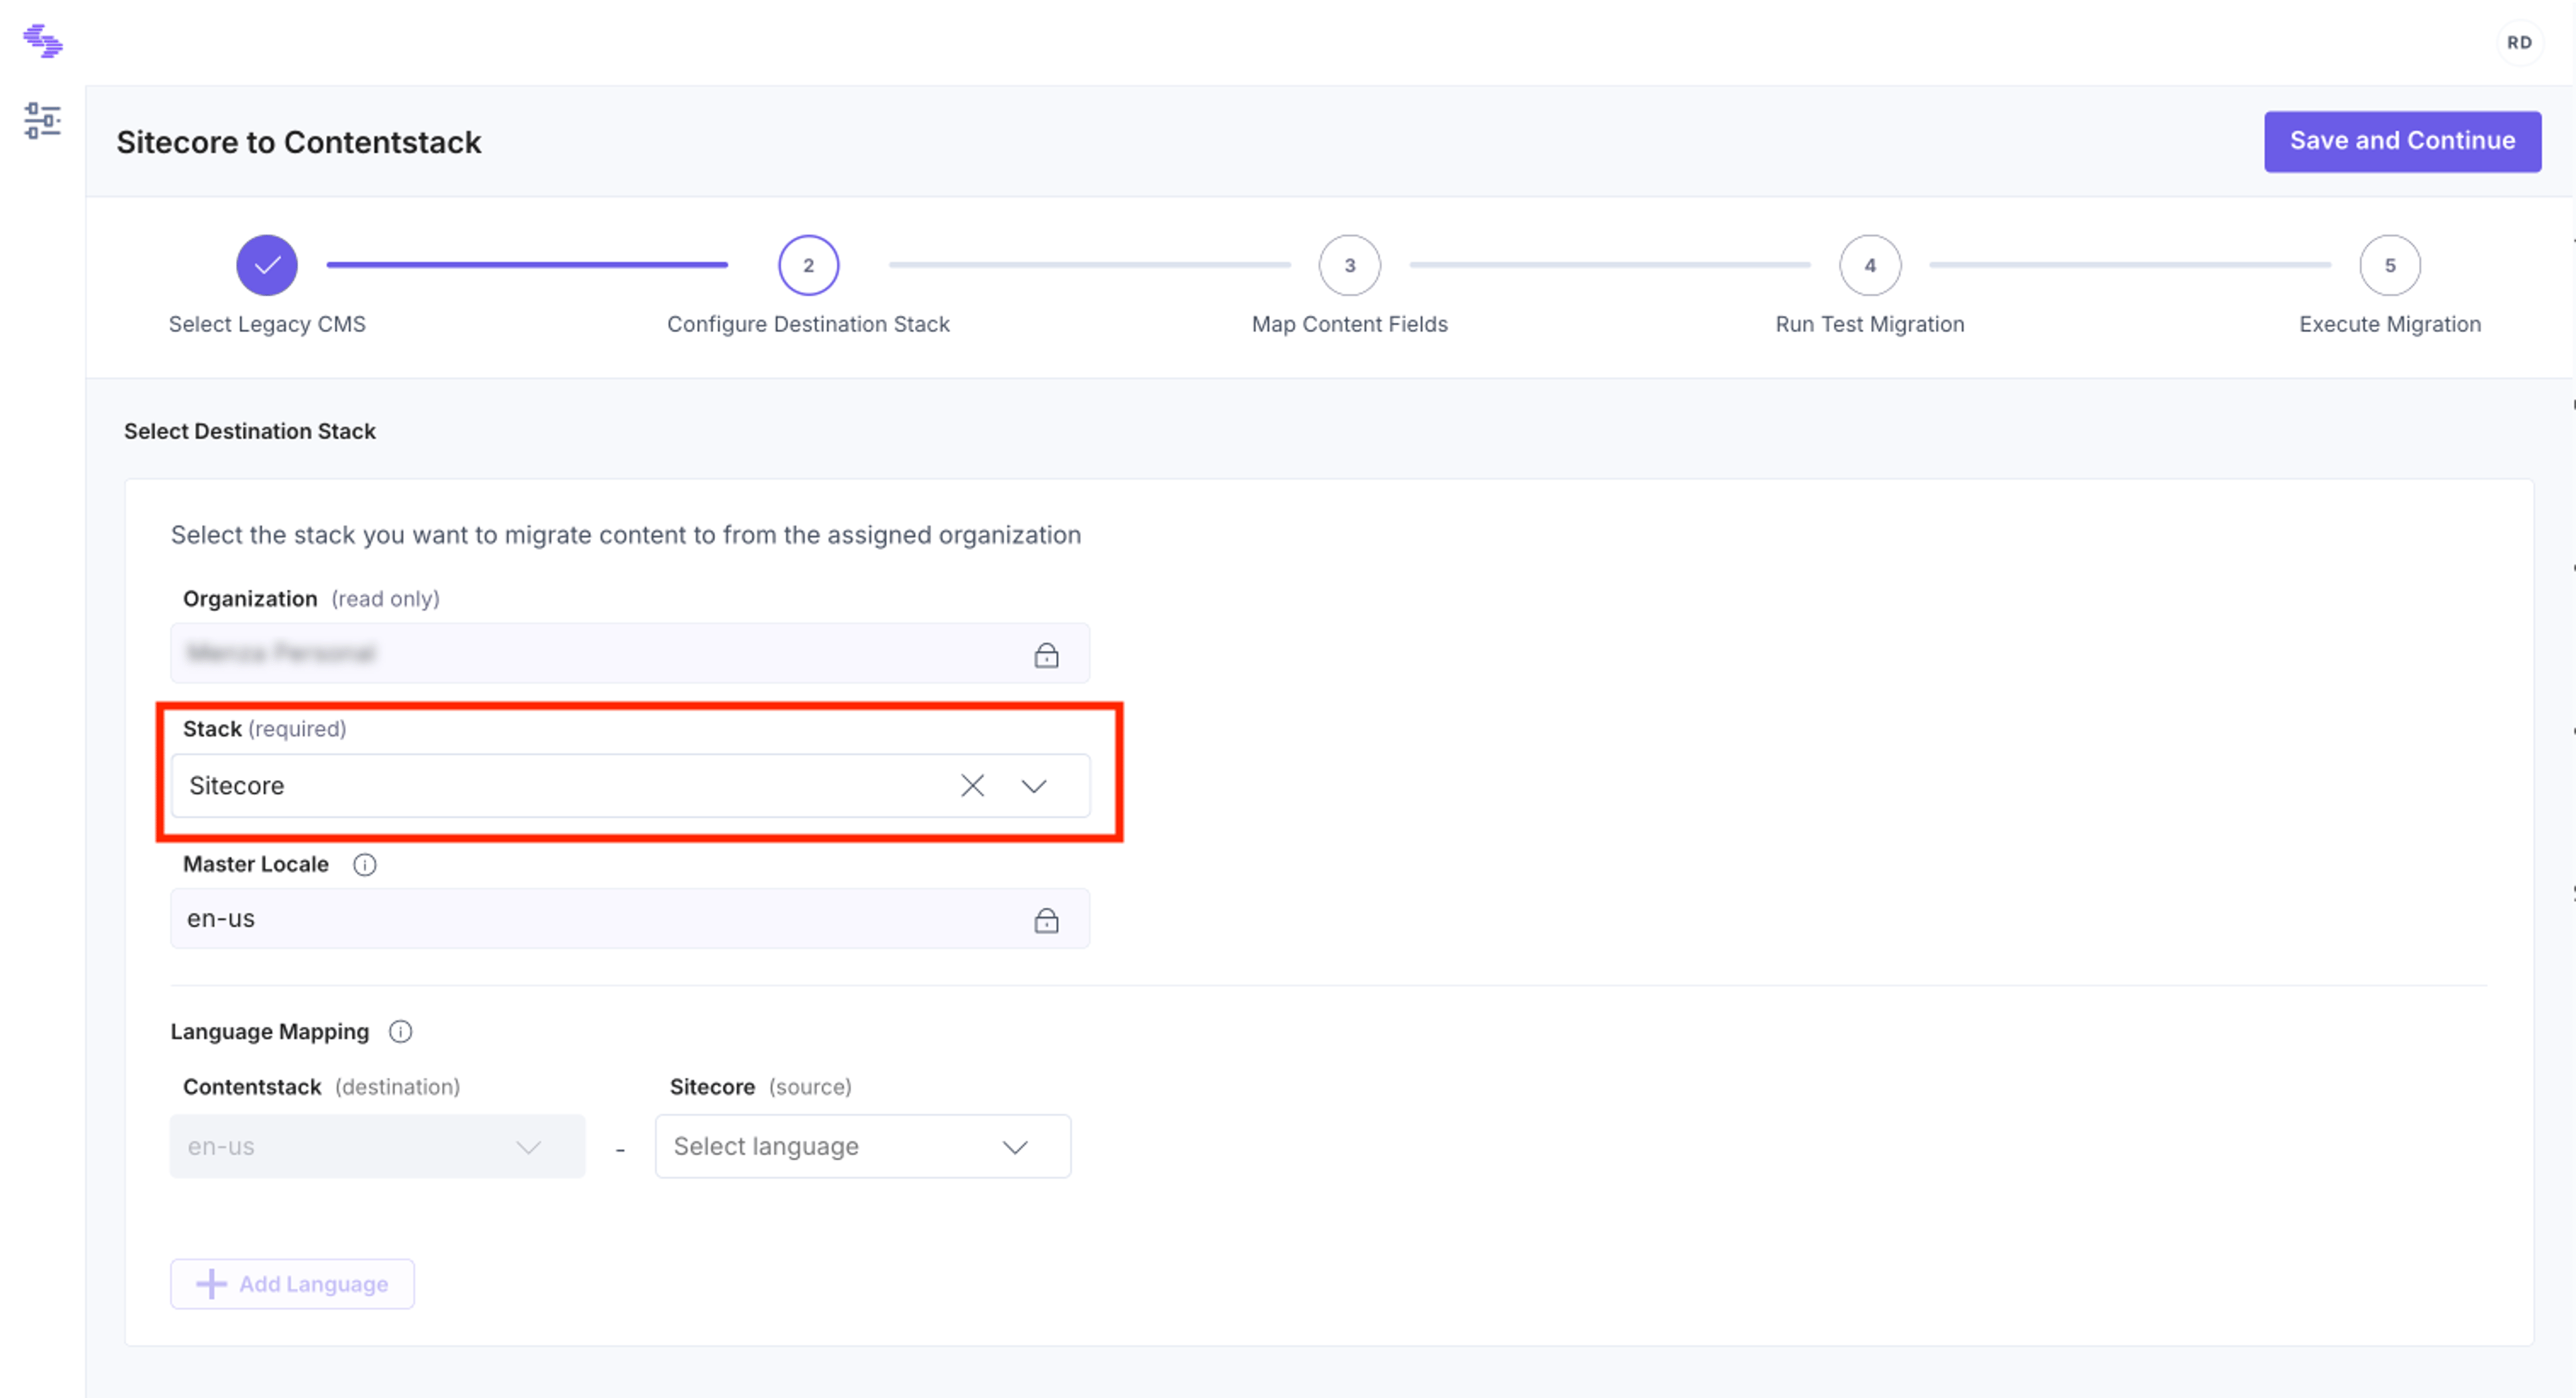
Task: Open the Sitecore source Select language dropdown
Action: [x=863, y=1146]
